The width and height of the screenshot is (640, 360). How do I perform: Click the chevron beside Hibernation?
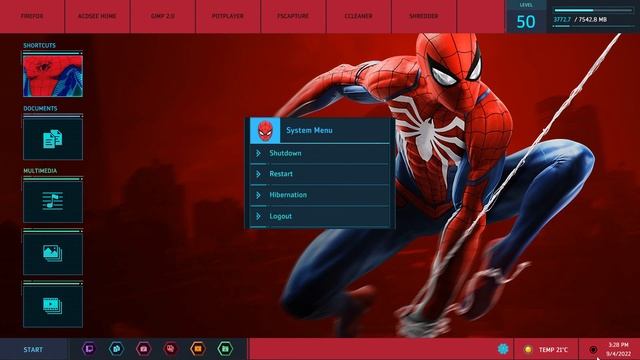click(x=258, y=195)
